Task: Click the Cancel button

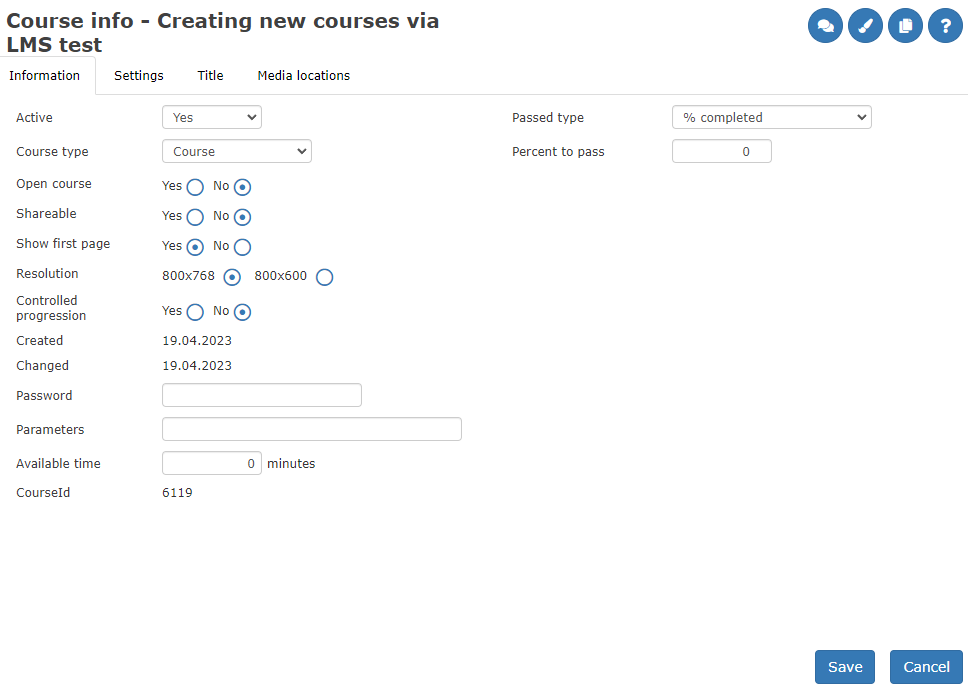Action: coord(925,667)
